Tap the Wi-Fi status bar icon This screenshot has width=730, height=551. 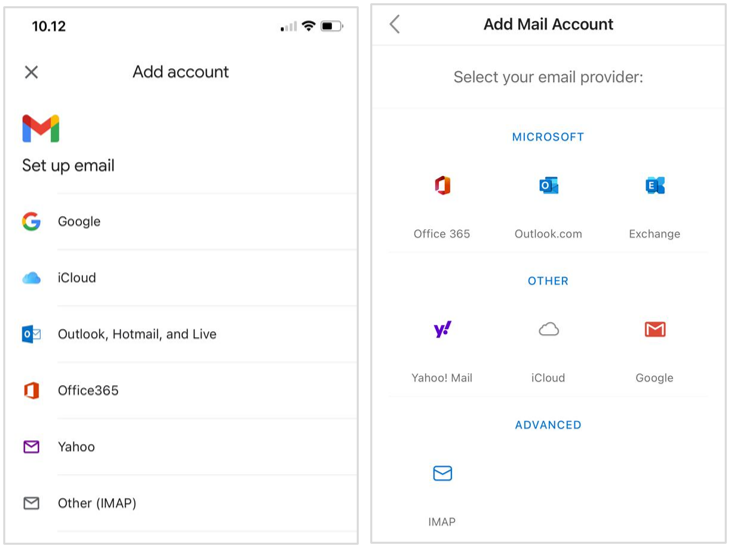click(309, 26)
